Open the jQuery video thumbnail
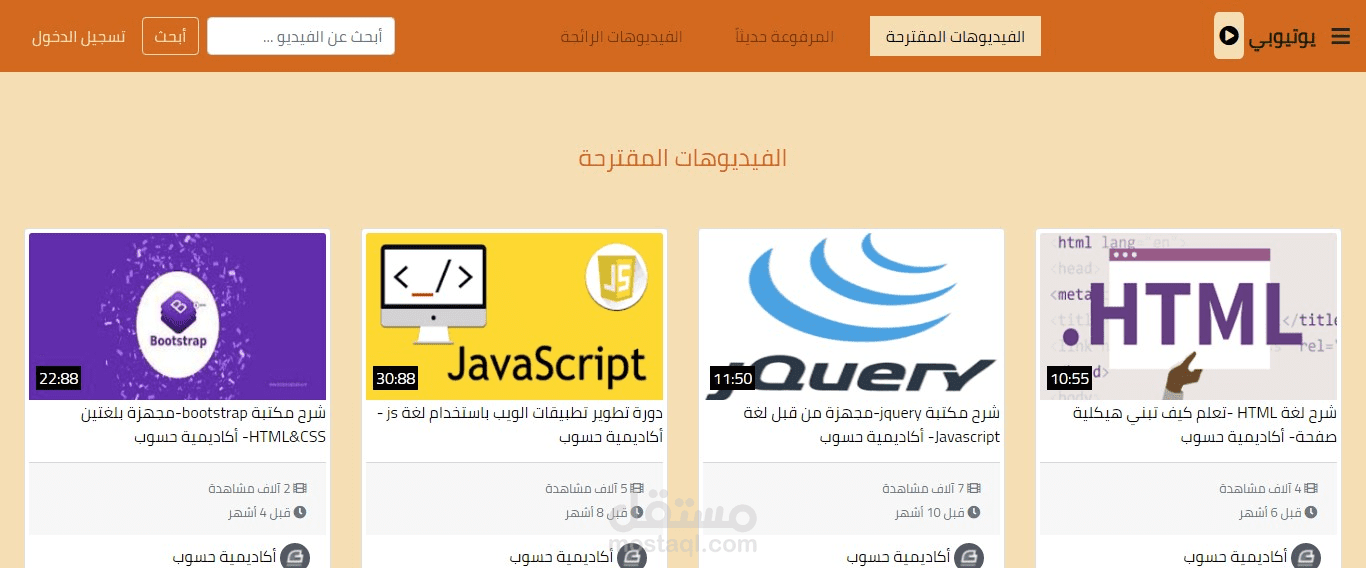The width and height of the screenshot is (1366, 568). [x=851, y=316]
